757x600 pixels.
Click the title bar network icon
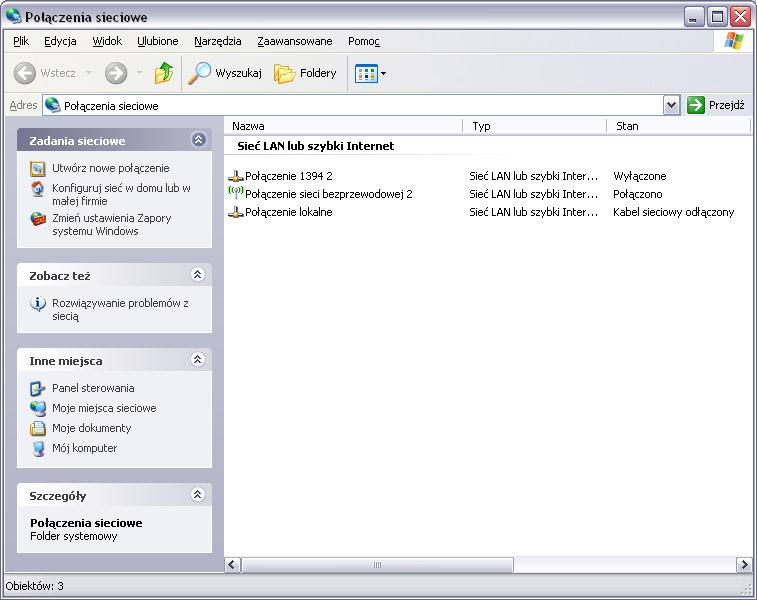[x=14, y=16]
